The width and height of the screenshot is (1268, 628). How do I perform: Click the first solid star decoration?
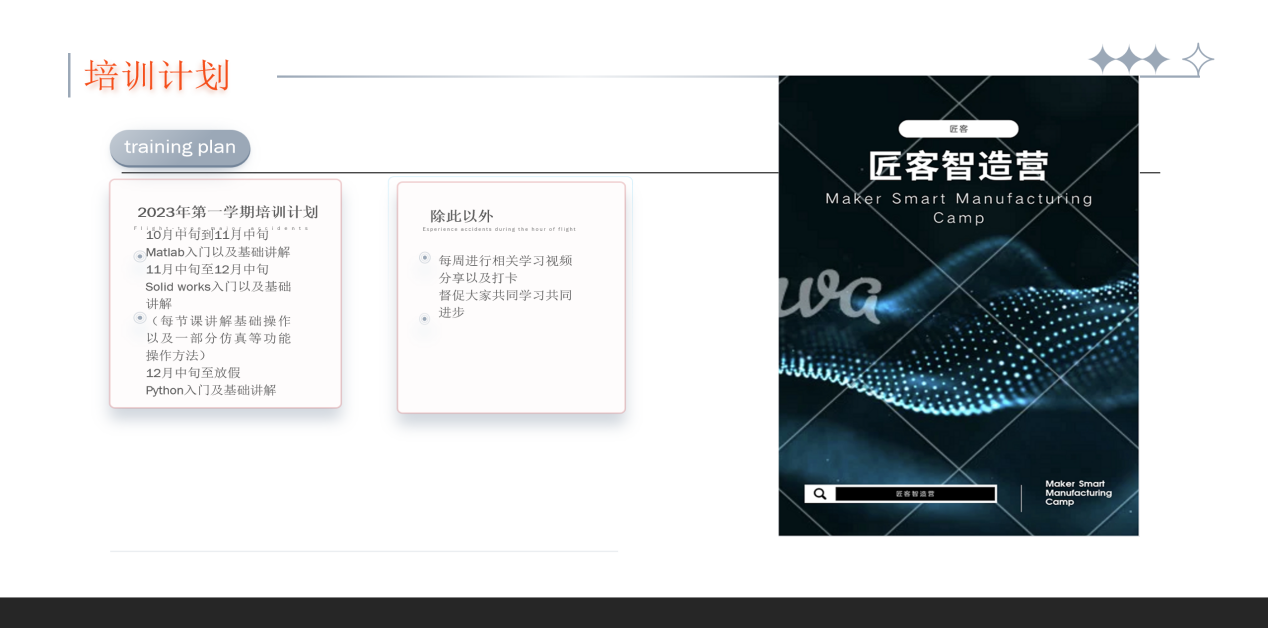(1102, 60)
